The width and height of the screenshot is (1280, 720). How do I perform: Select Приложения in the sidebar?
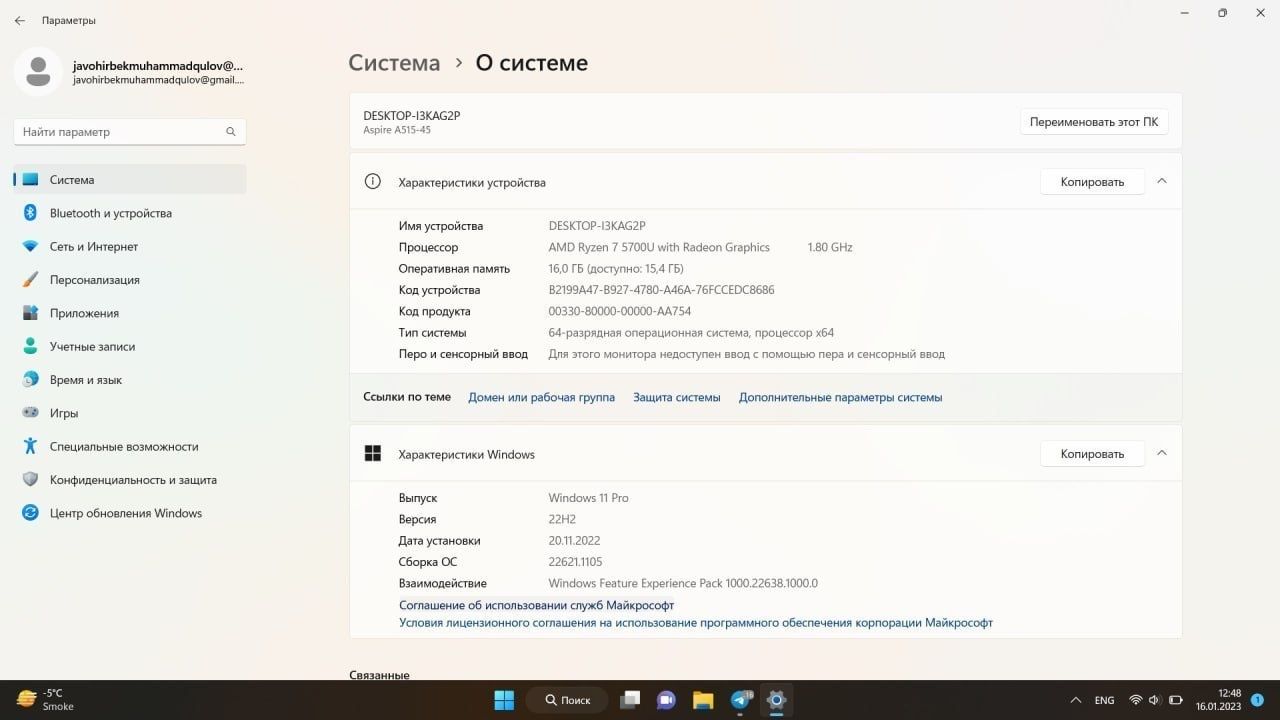[130, 313]
